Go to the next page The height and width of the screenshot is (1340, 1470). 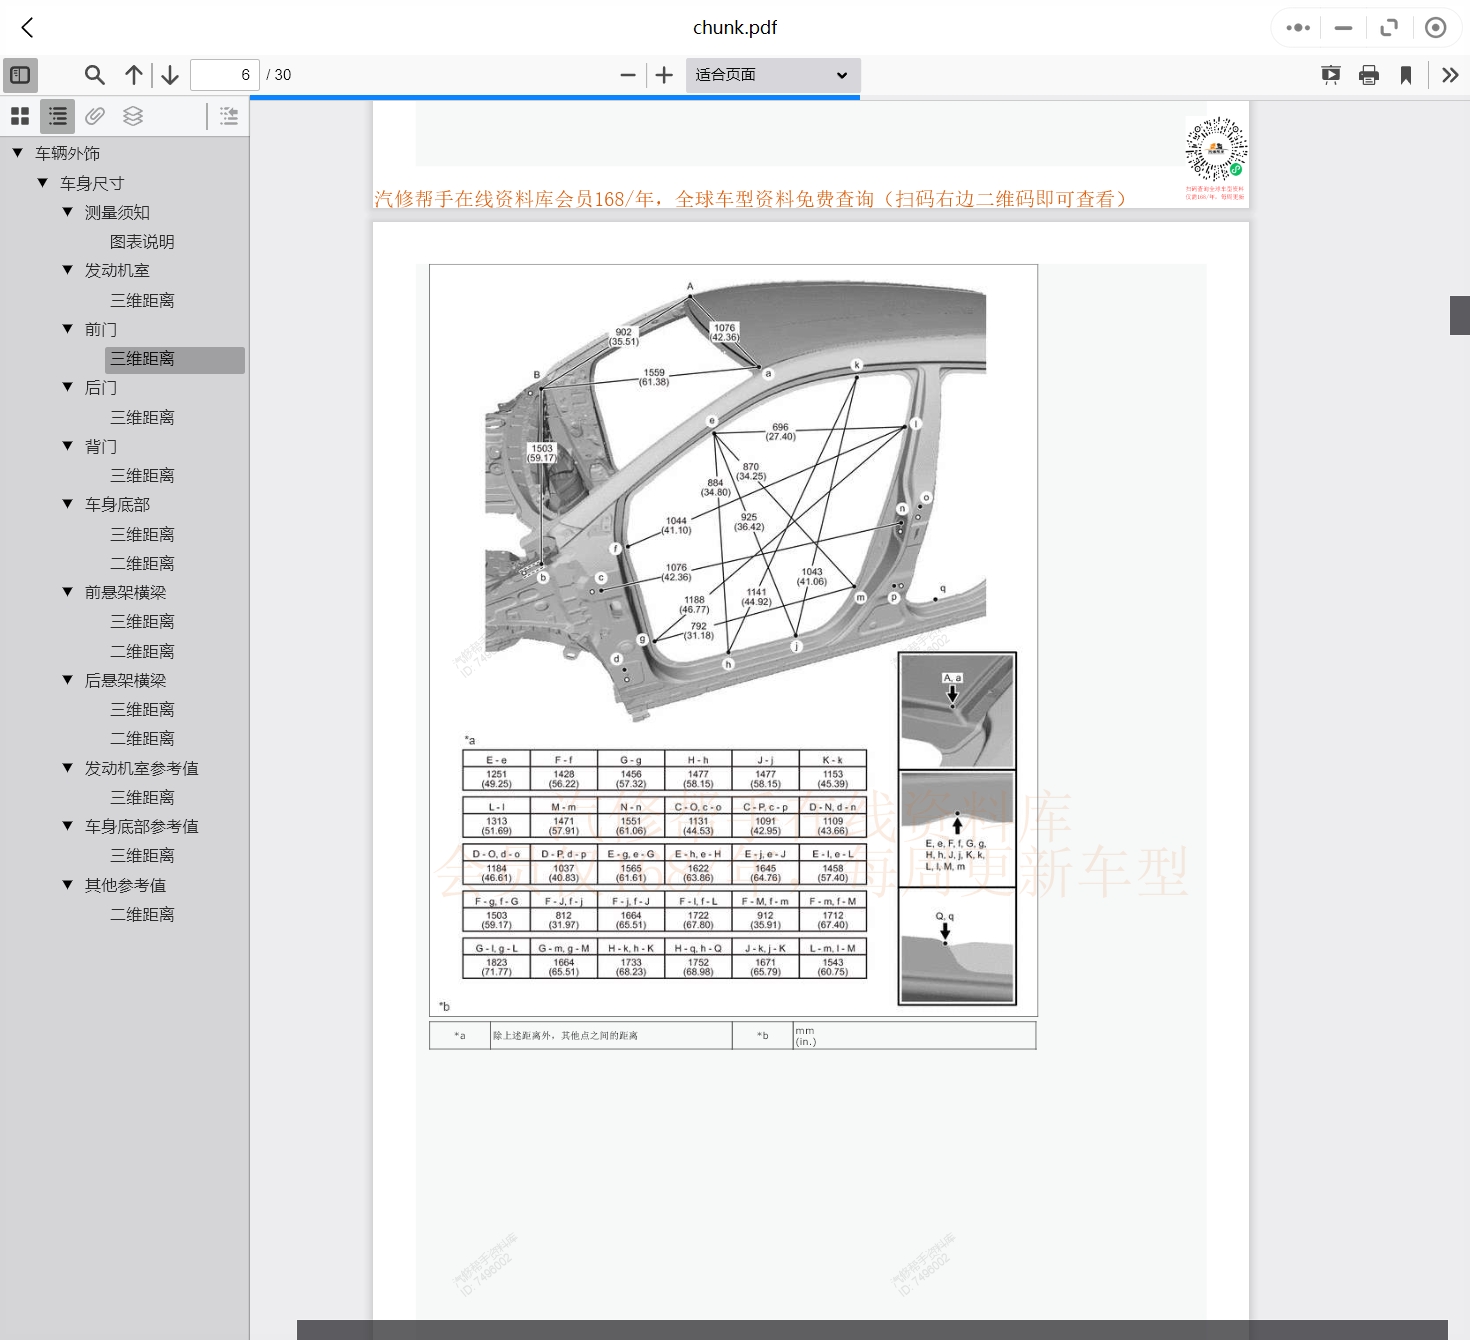pos(170,74)
